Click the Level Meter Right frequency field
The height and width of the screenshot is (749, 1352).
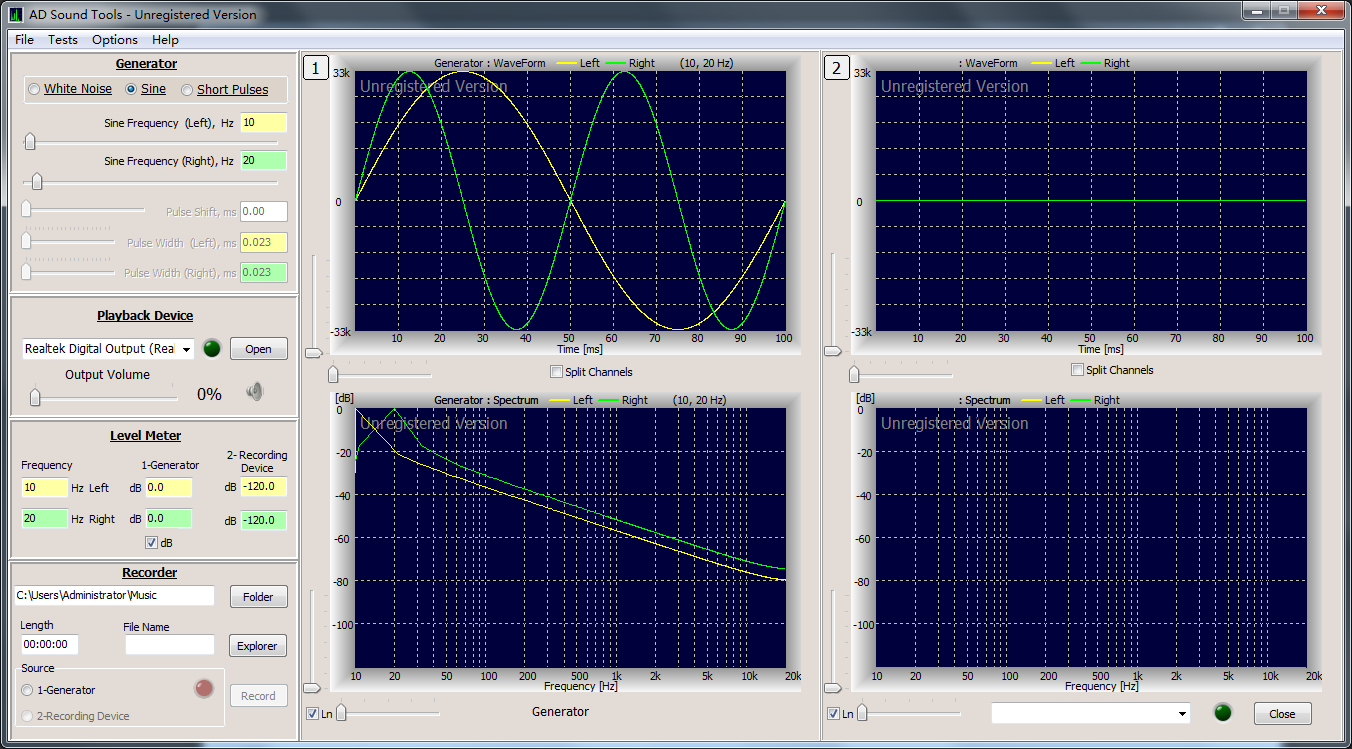point(44,518)
